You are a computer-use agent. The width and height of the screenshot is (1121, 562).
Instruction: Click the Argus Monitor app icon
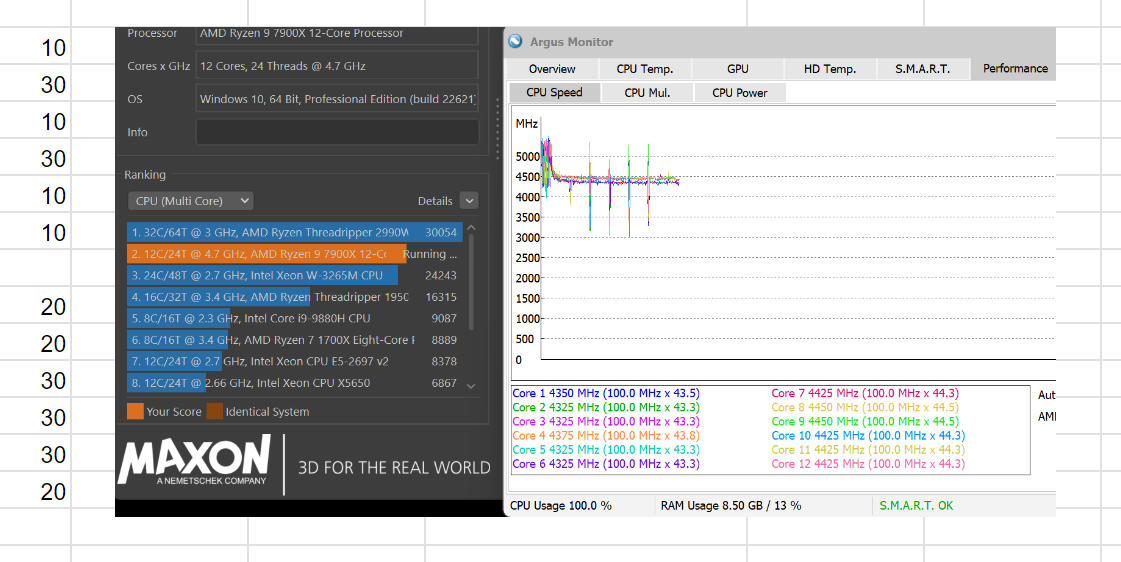click(515, 42)
